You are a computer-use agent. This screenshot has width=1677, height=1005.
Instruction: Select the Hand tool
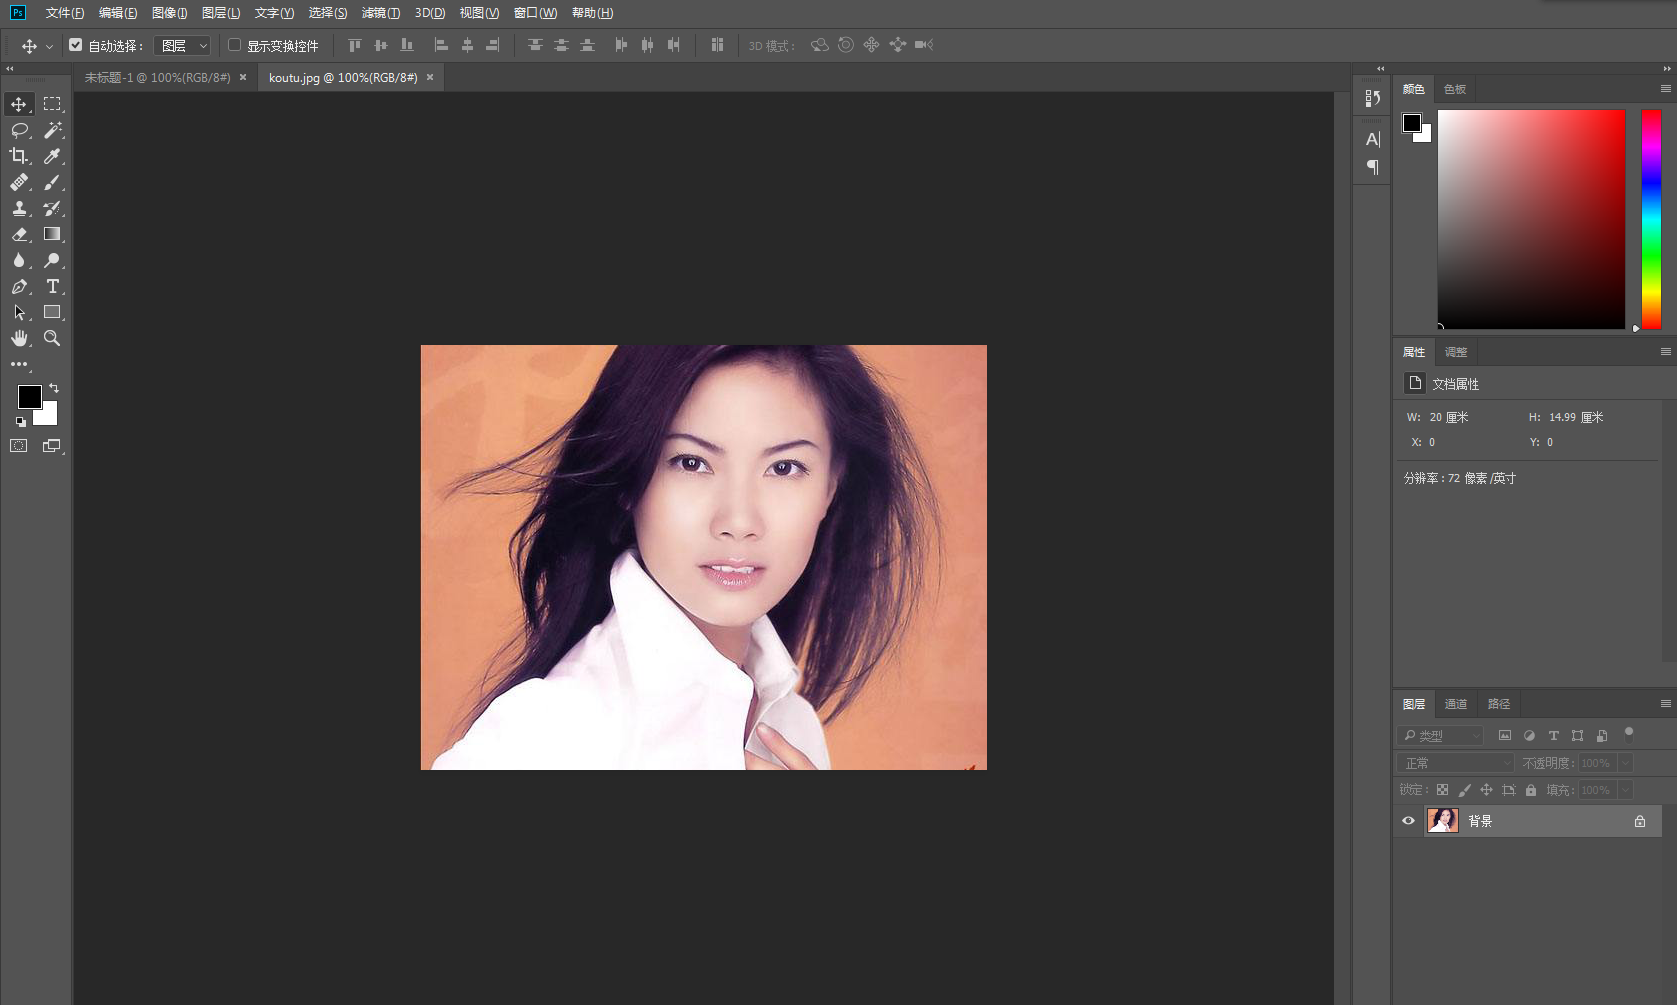pos(19,338)
